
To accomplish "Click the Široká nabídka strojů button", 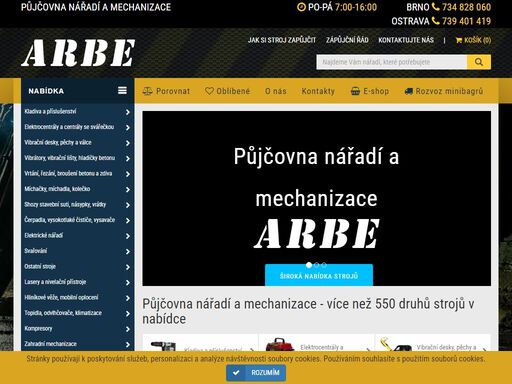I will click(x=319, y=276).
